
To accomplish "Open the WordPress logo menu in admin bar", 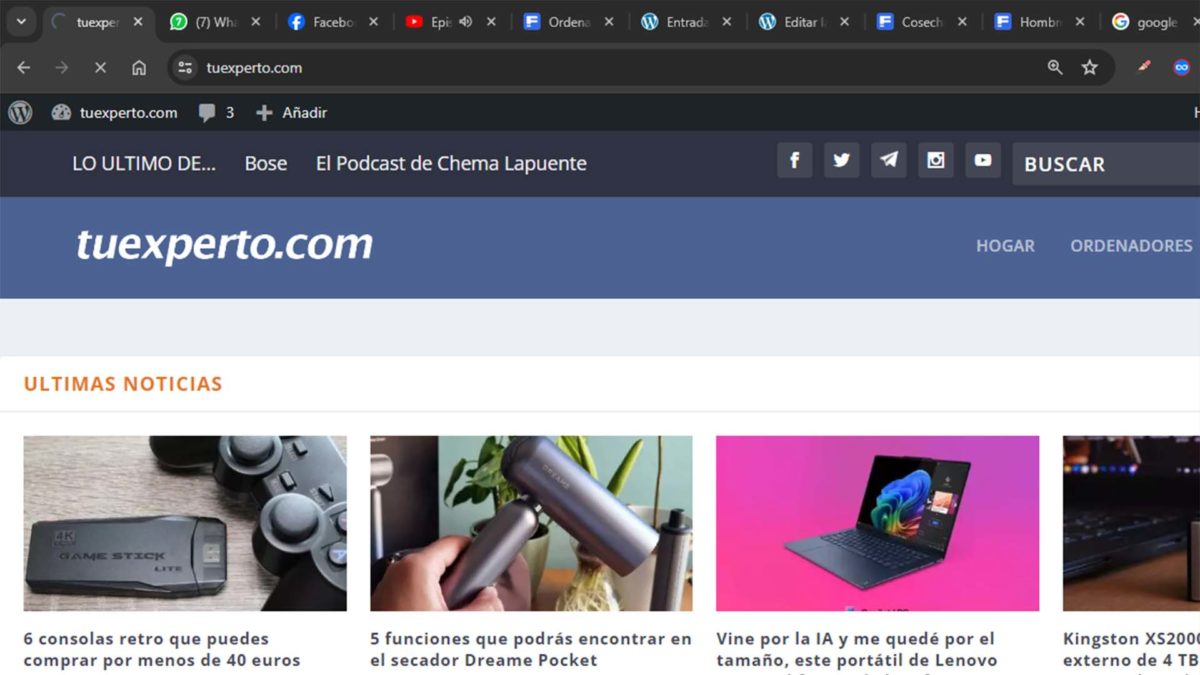I will click(x=20, y=112).
